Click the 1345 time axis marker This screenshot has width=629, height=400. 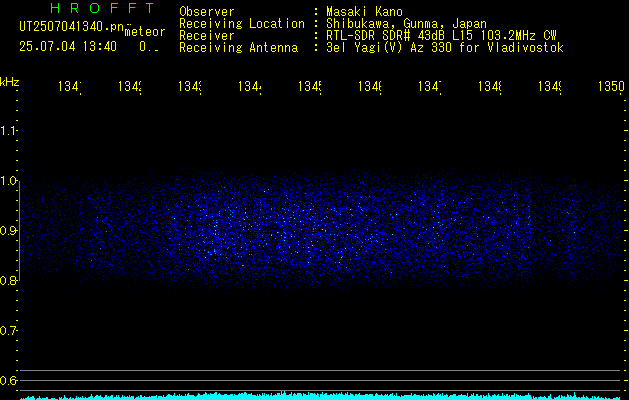[310, 87]
